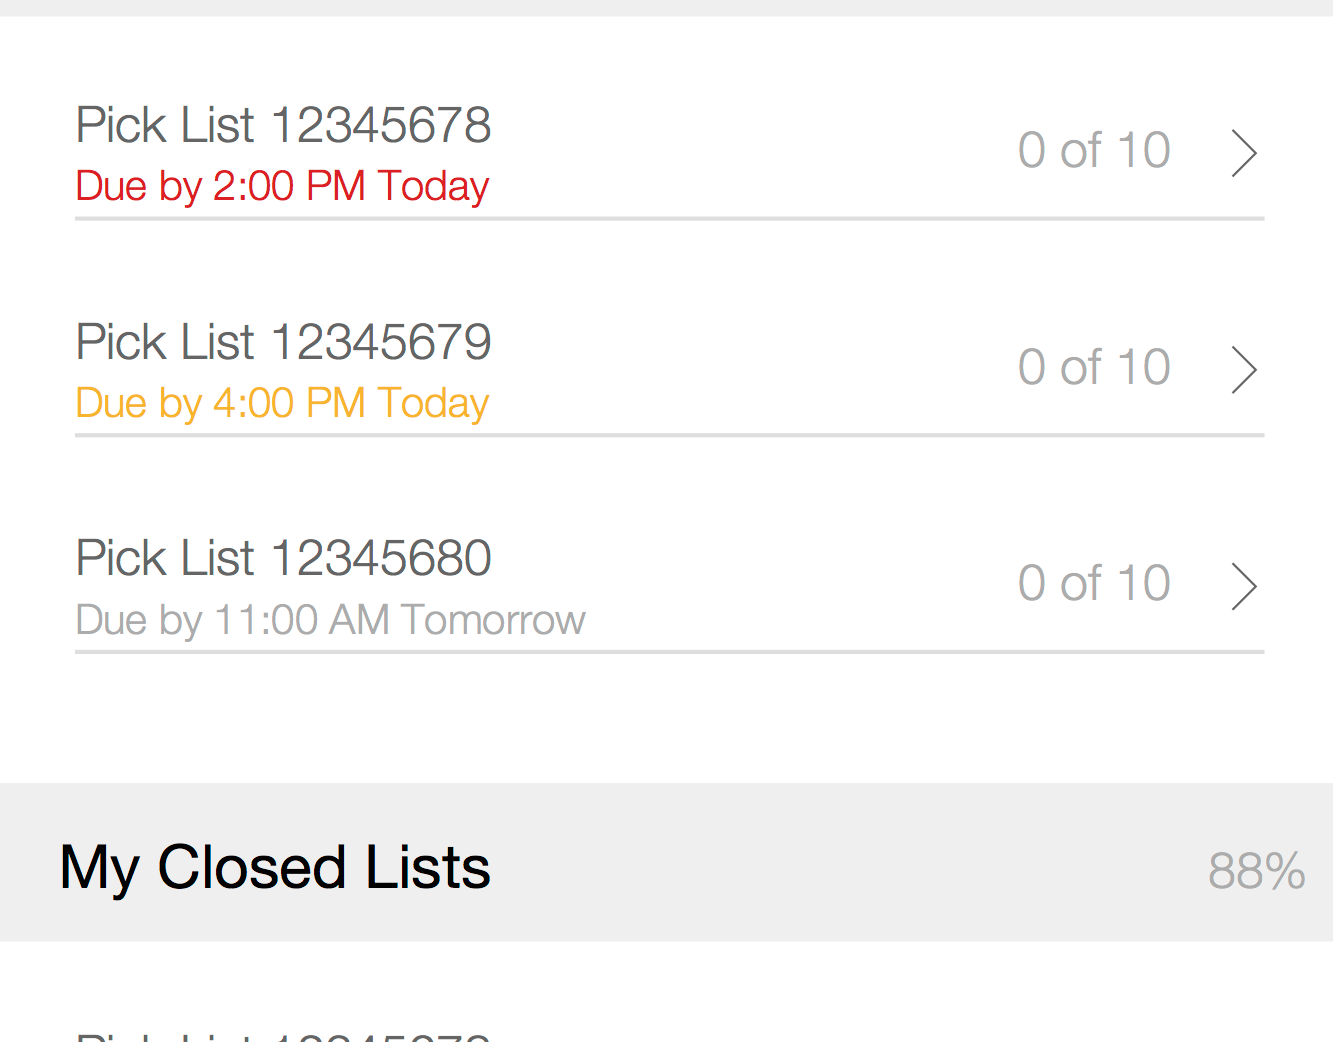Select the gray Due by 11:00 AM Tomorrow label
Screen dimensions: 1333x1042
pos(330,620)
